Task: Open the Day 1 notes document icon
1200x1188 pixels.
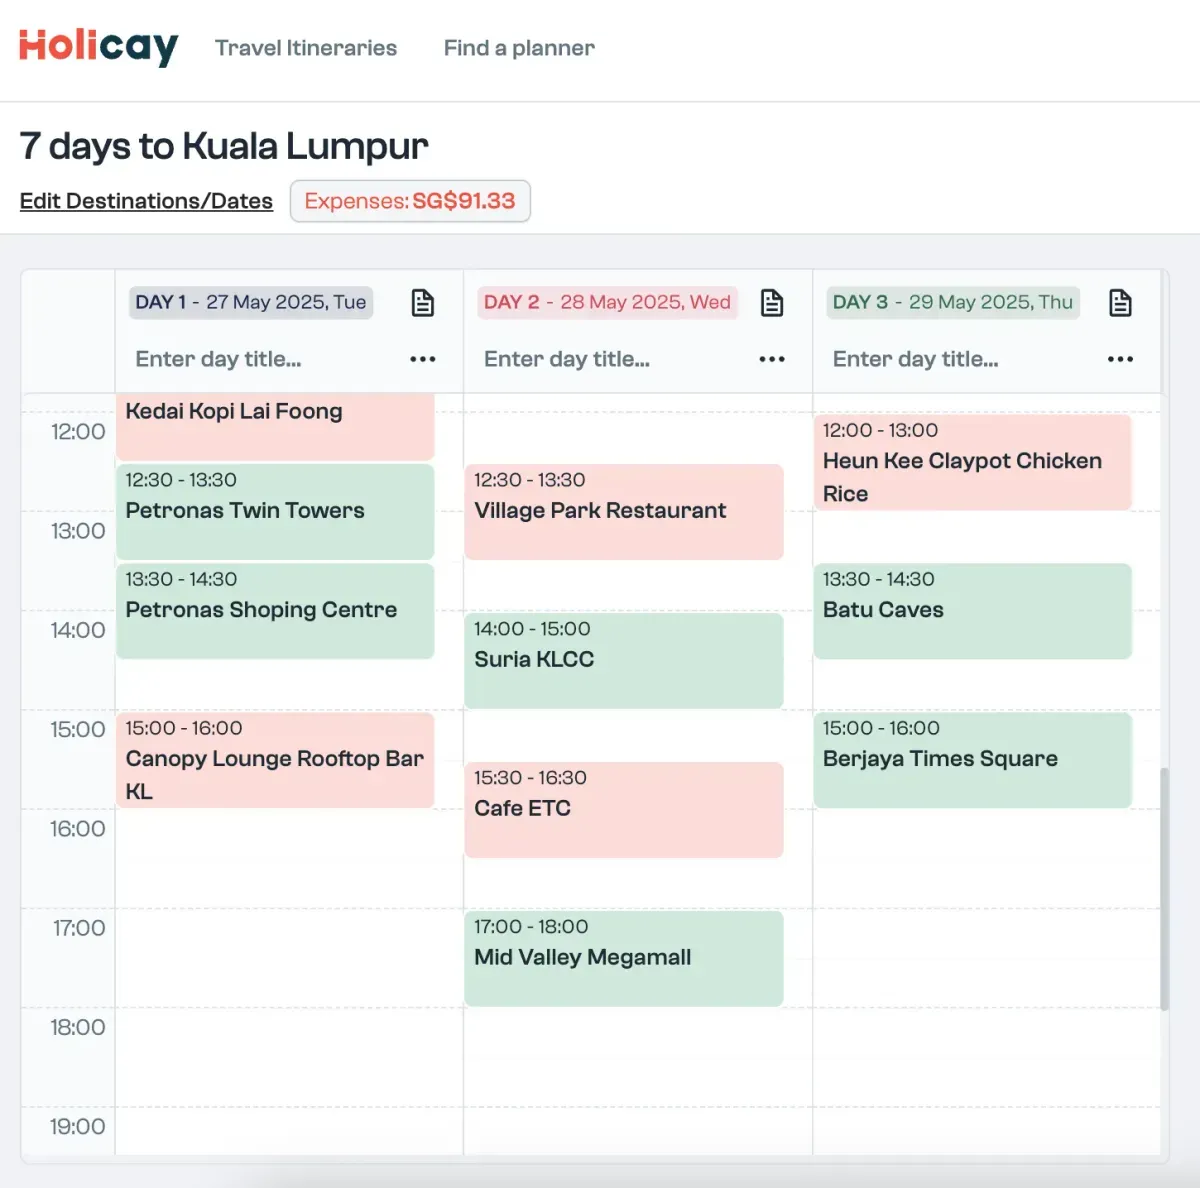Action: [423, 303]
